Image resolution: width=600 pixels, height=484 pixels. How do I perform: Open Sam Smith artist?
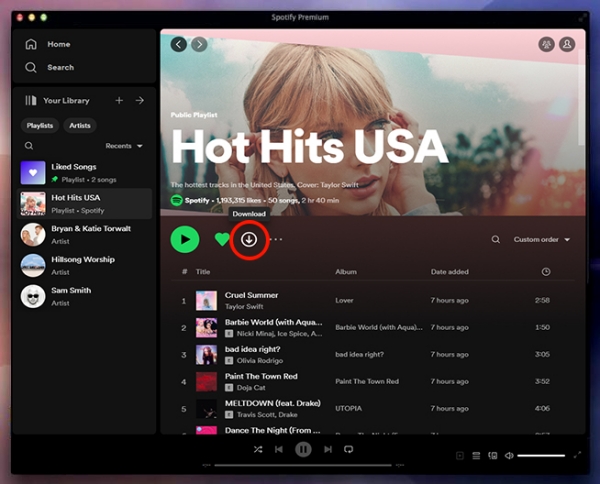[84, 296]
